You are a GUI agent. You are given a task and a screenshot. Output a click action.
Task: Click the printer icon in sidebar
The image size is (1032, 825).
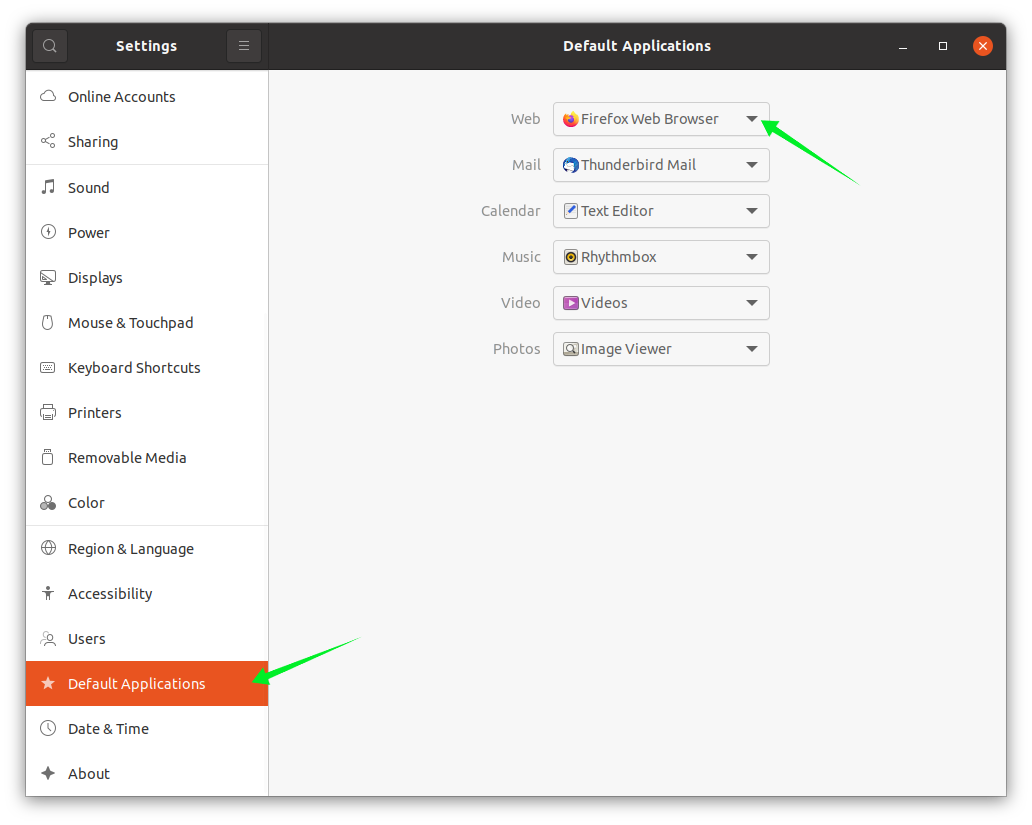click(48, 412)
